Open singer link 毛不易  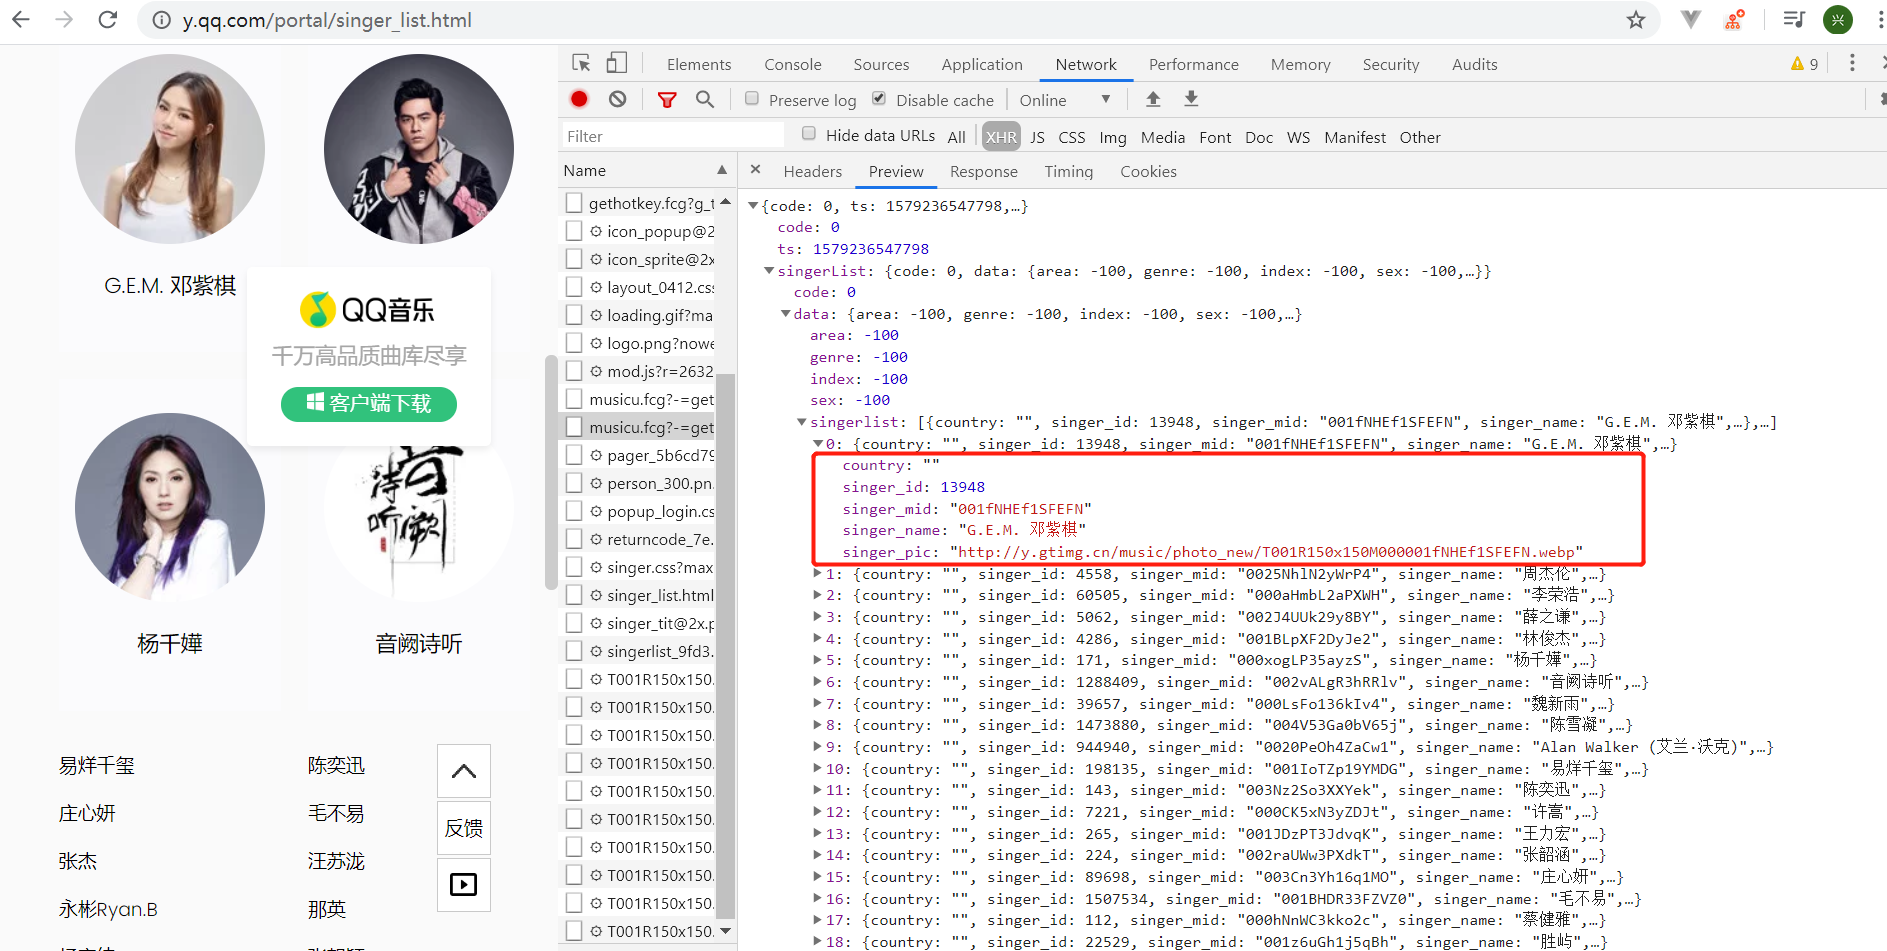tap(336, 813)
